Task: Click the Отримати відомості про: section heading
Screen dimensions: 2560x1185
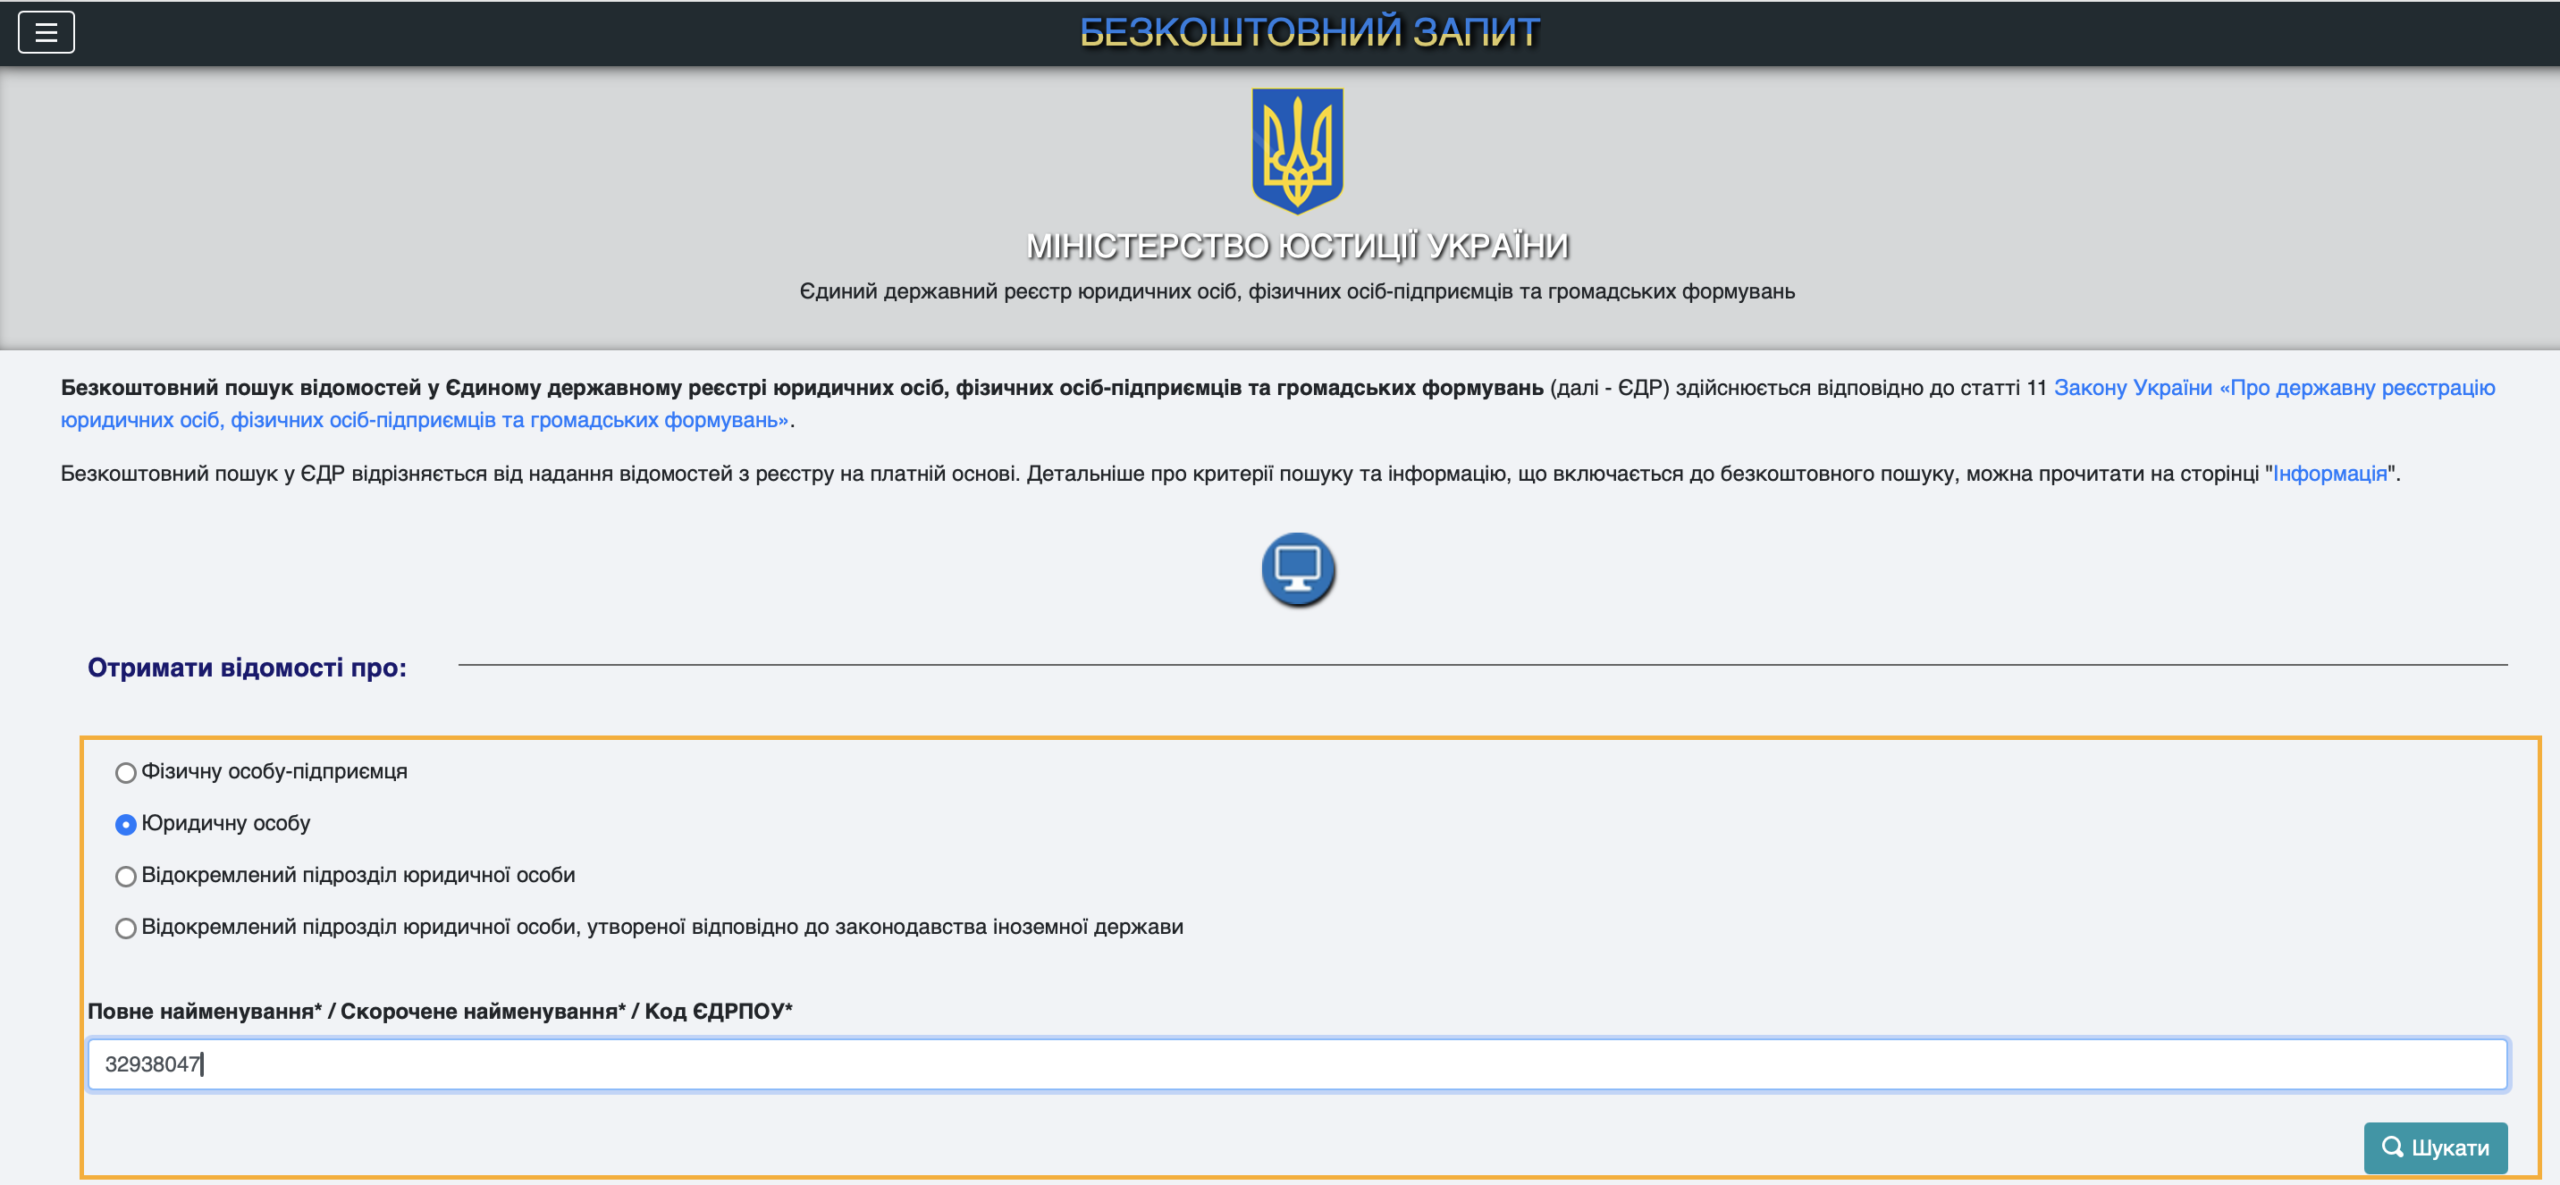Action: tap(247, 668)
